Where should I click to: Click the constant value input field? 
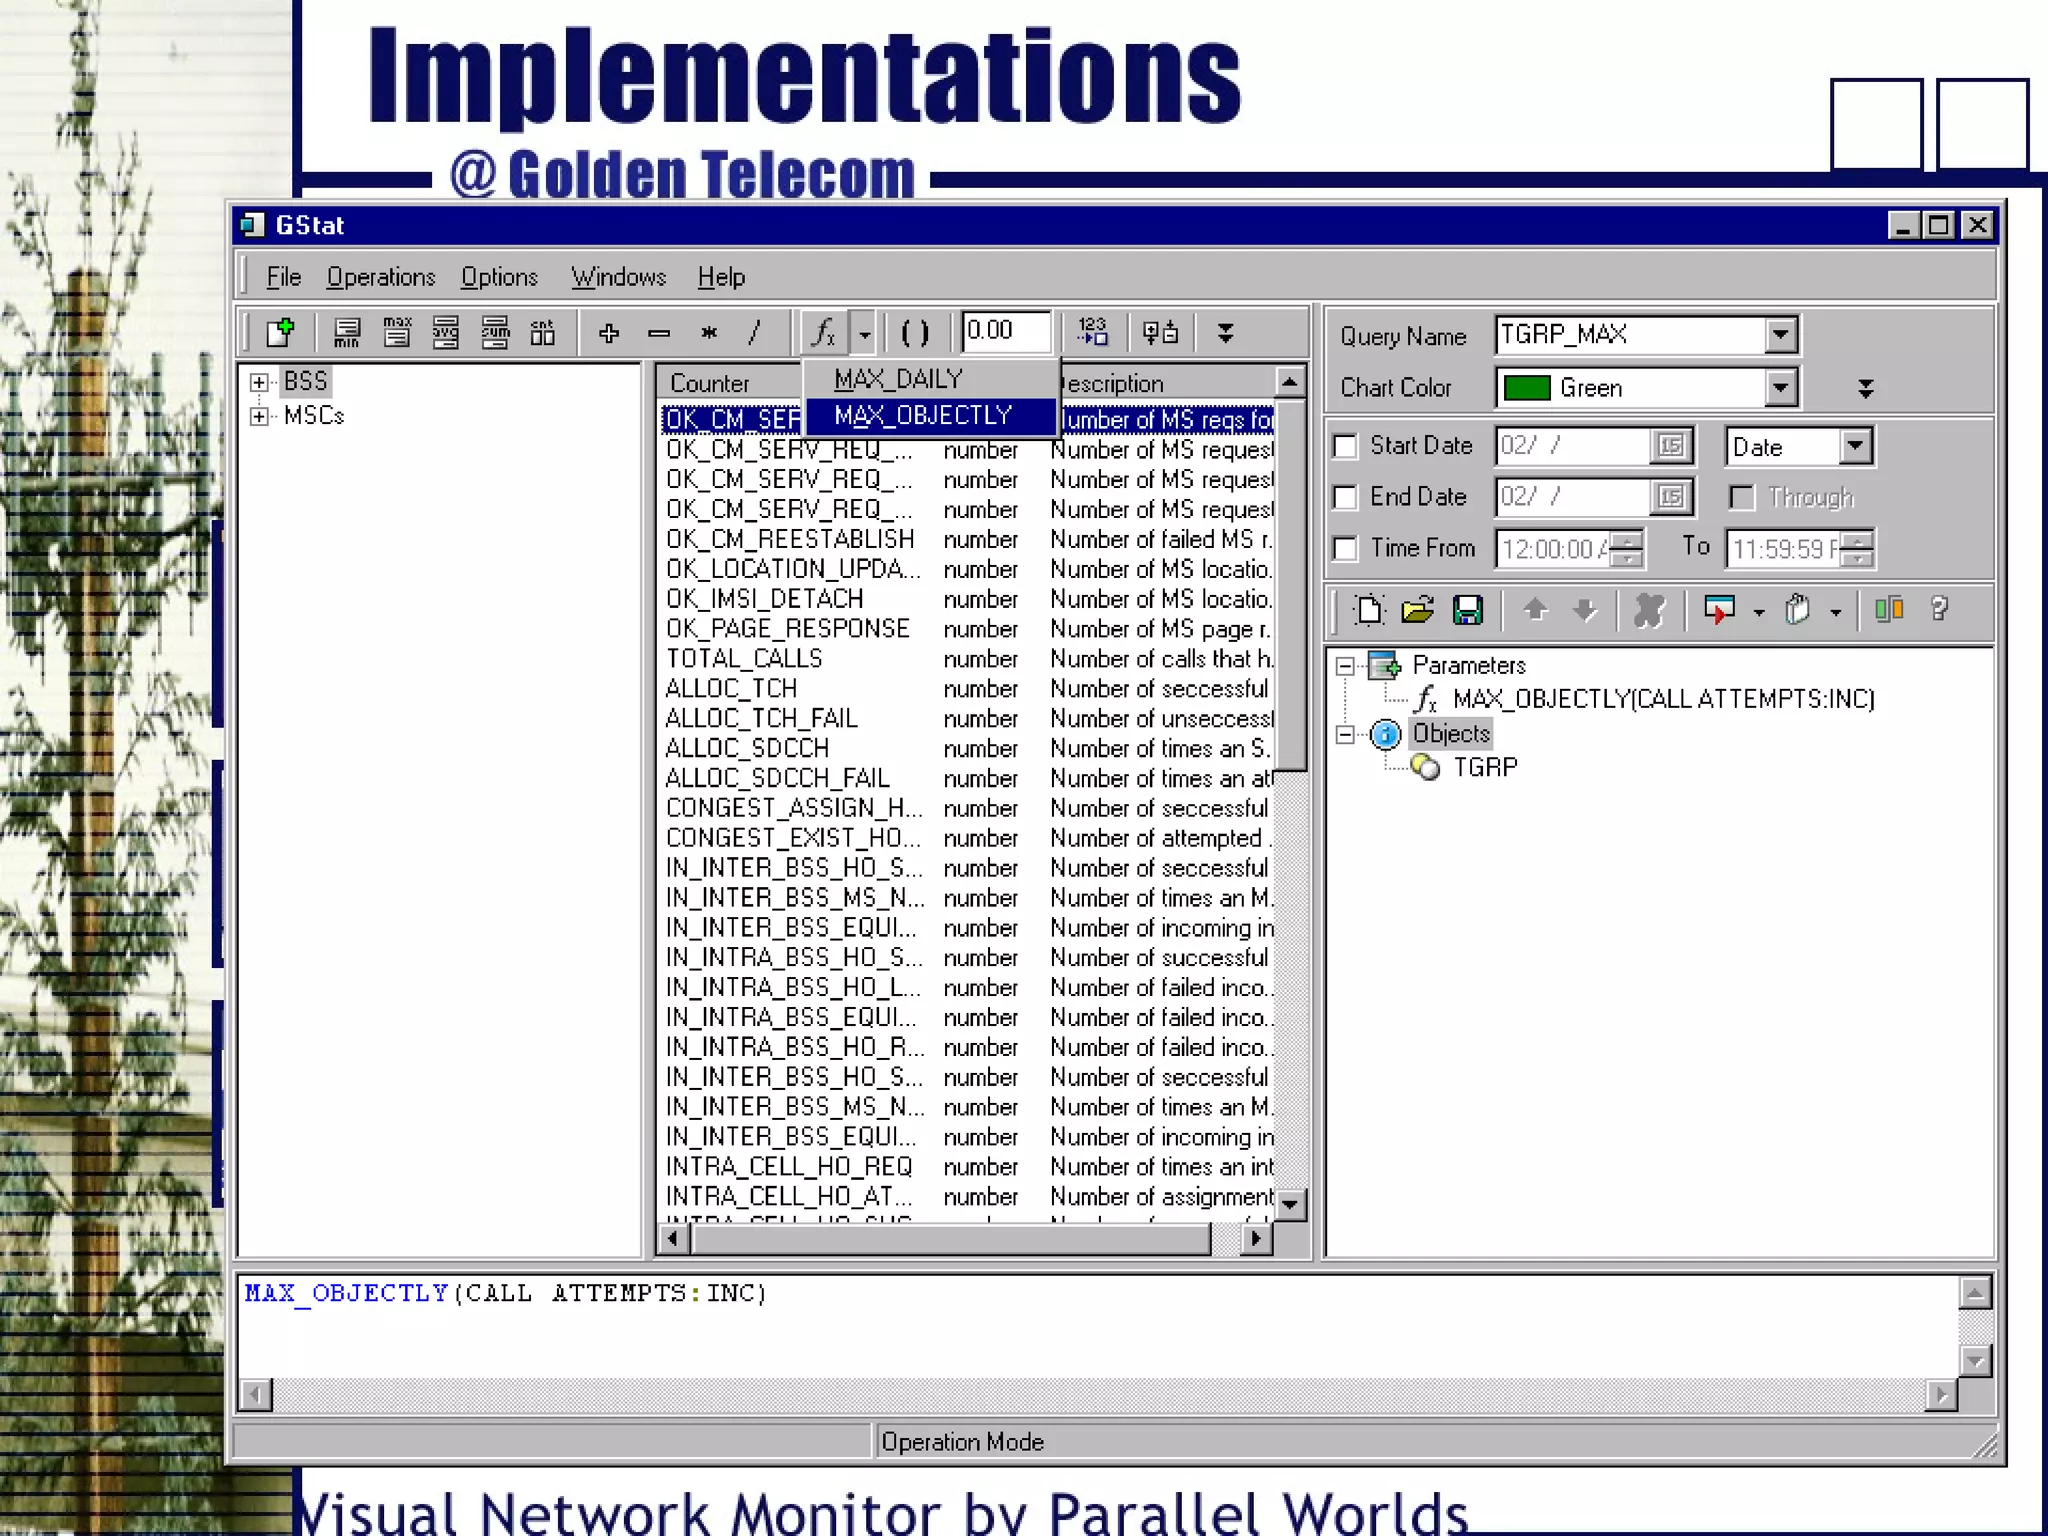point(1004,331)
